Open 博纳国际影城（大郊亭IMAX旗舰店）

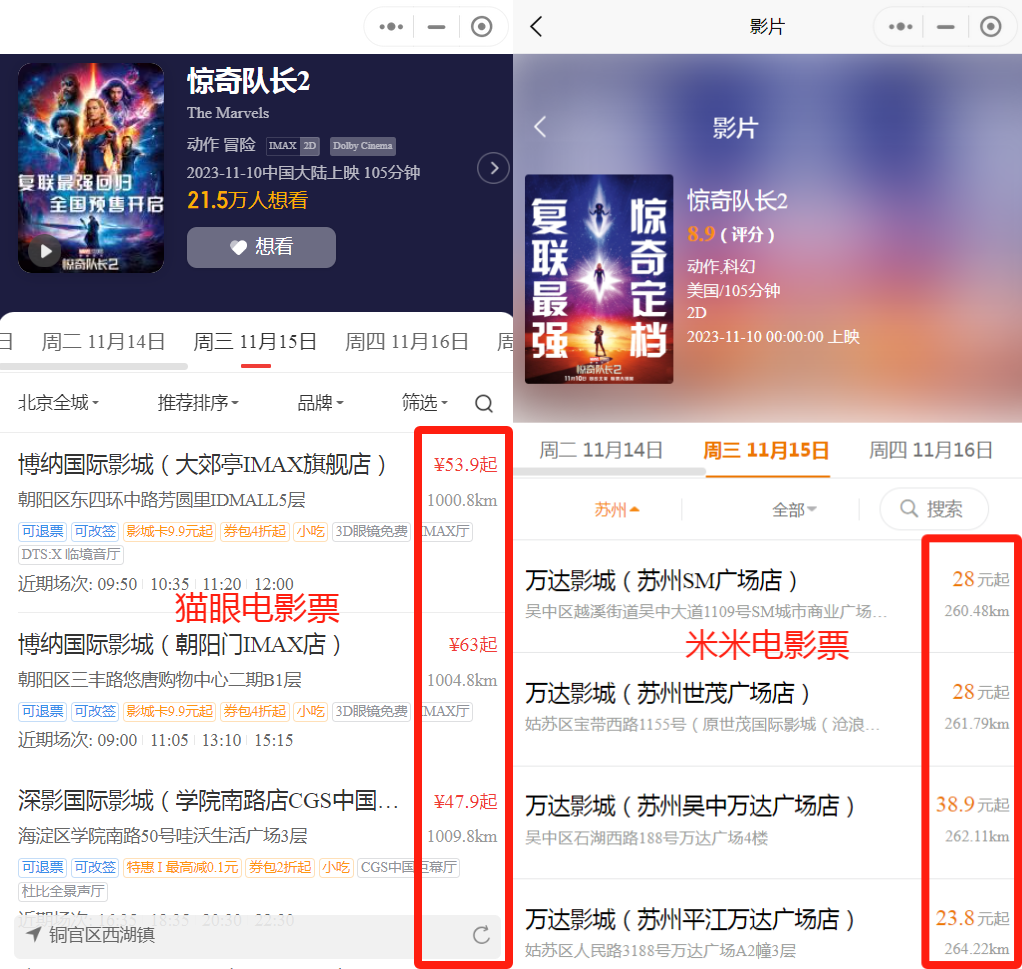202,465
